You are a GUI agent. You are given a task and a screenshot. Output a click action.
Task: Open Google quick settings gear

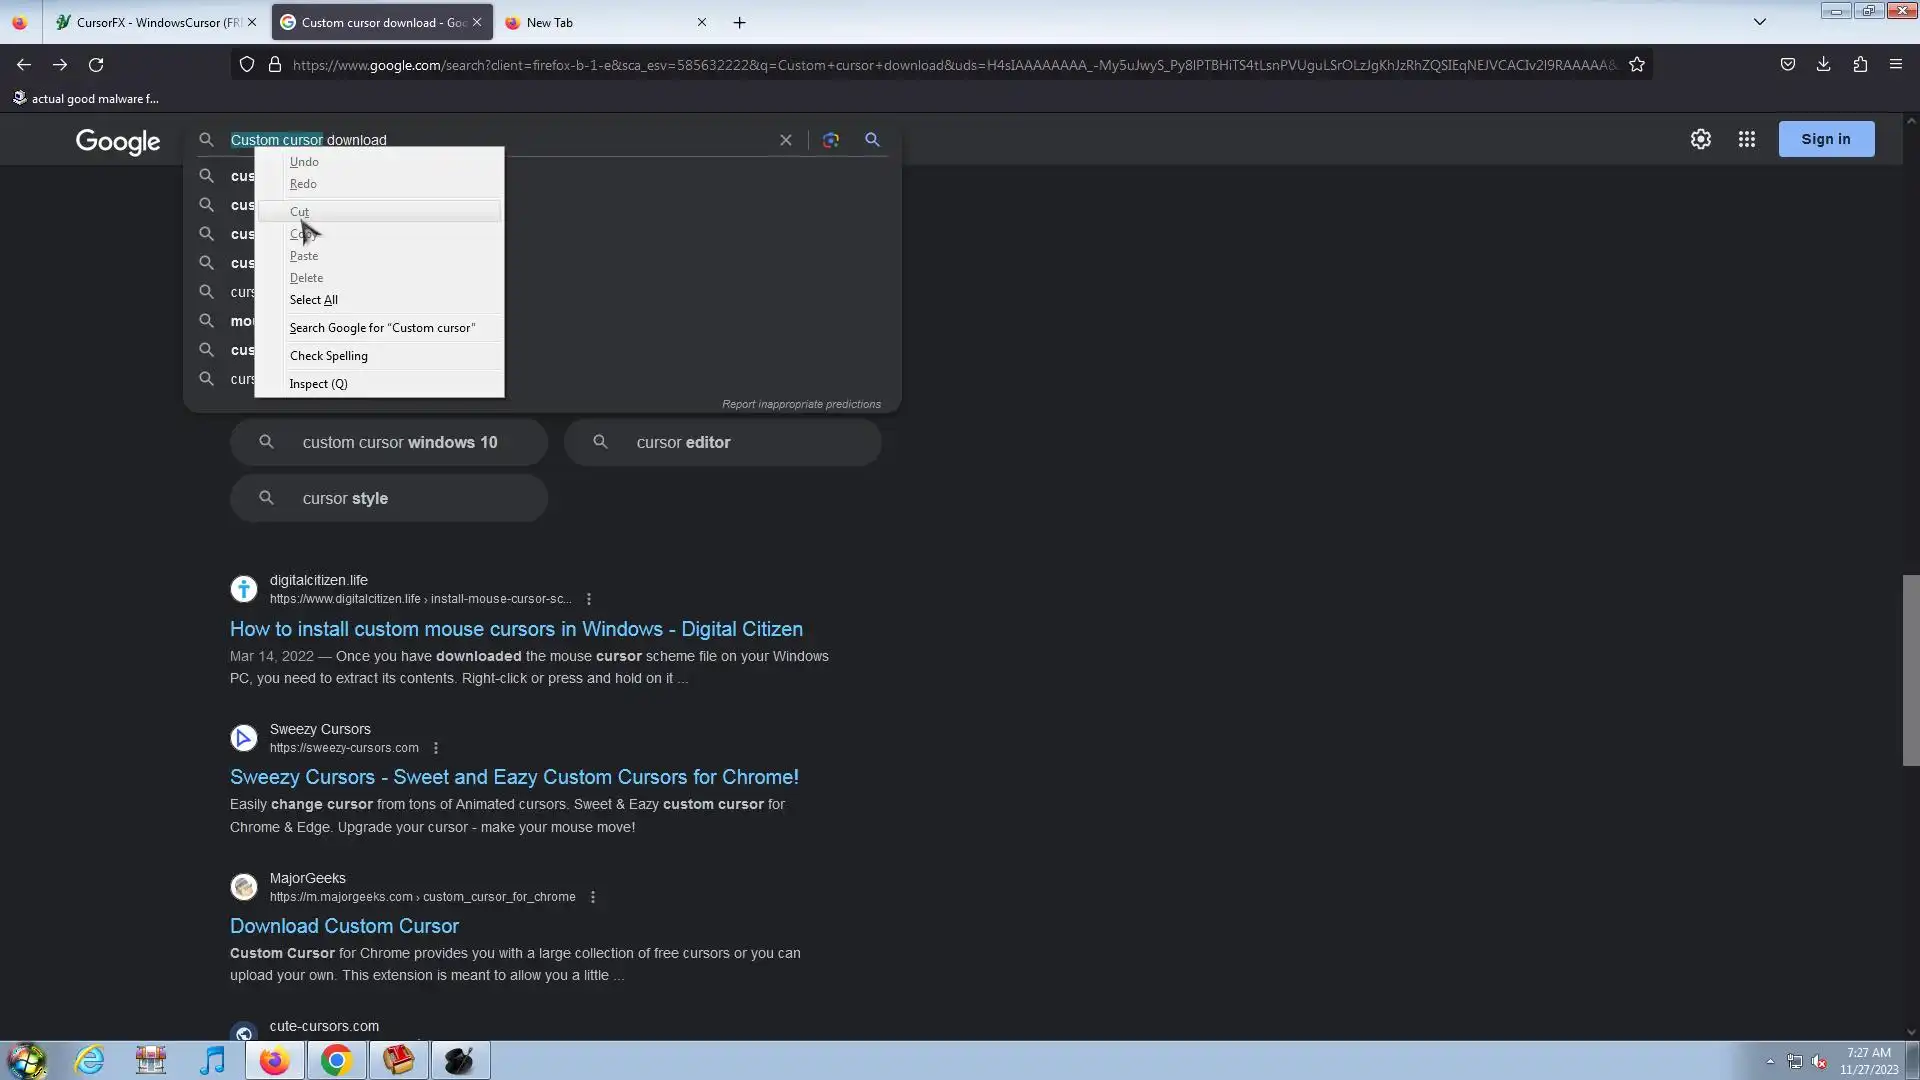pyautogui.click(x=1700, y=139)
